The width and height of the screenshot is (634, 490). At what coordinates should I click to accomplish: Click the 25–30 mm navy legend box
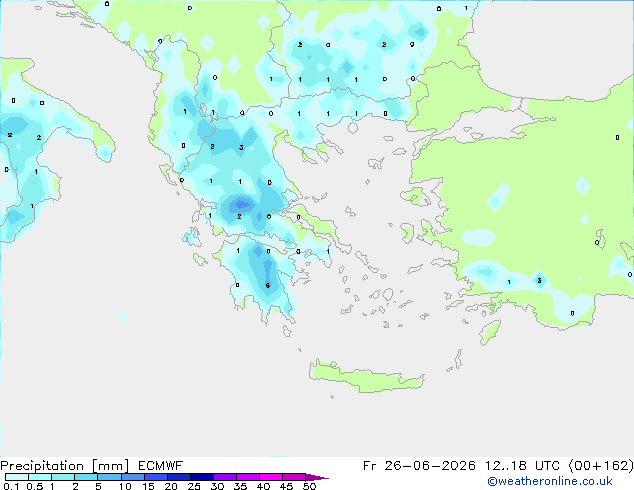(x=202, y=477)
